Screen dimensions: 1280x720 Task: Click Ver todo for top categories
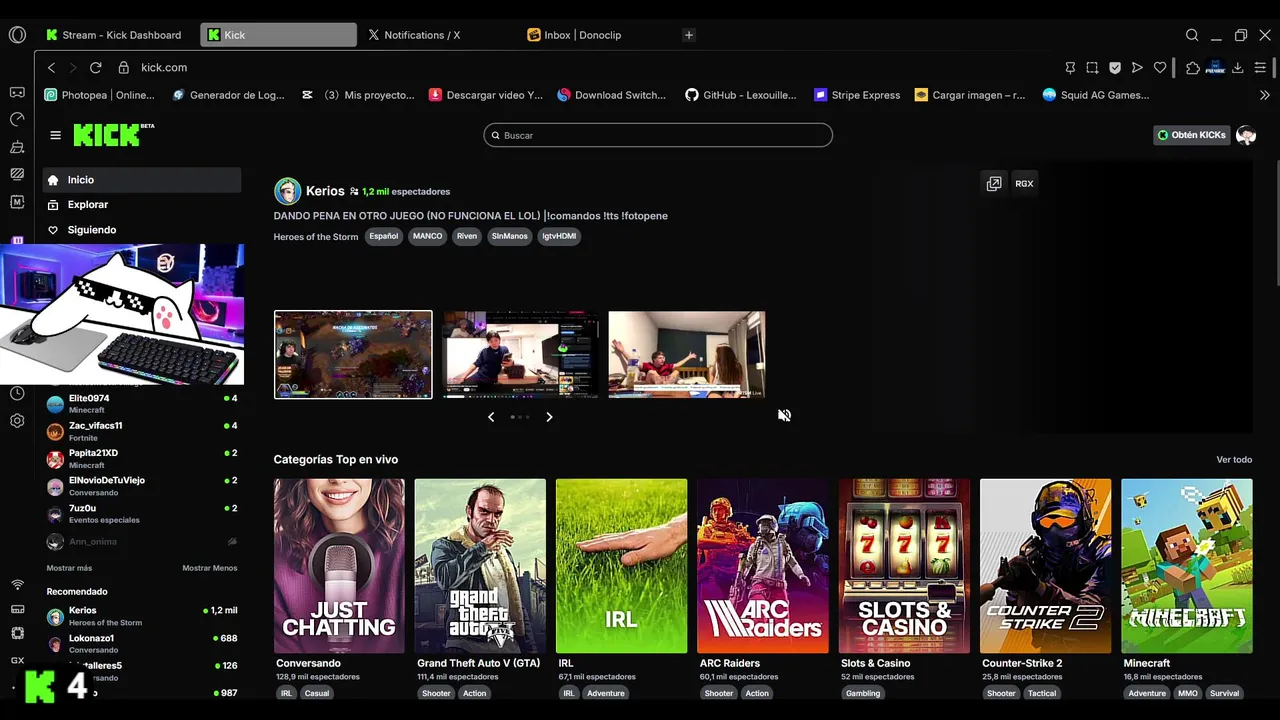click(1234, 460)
